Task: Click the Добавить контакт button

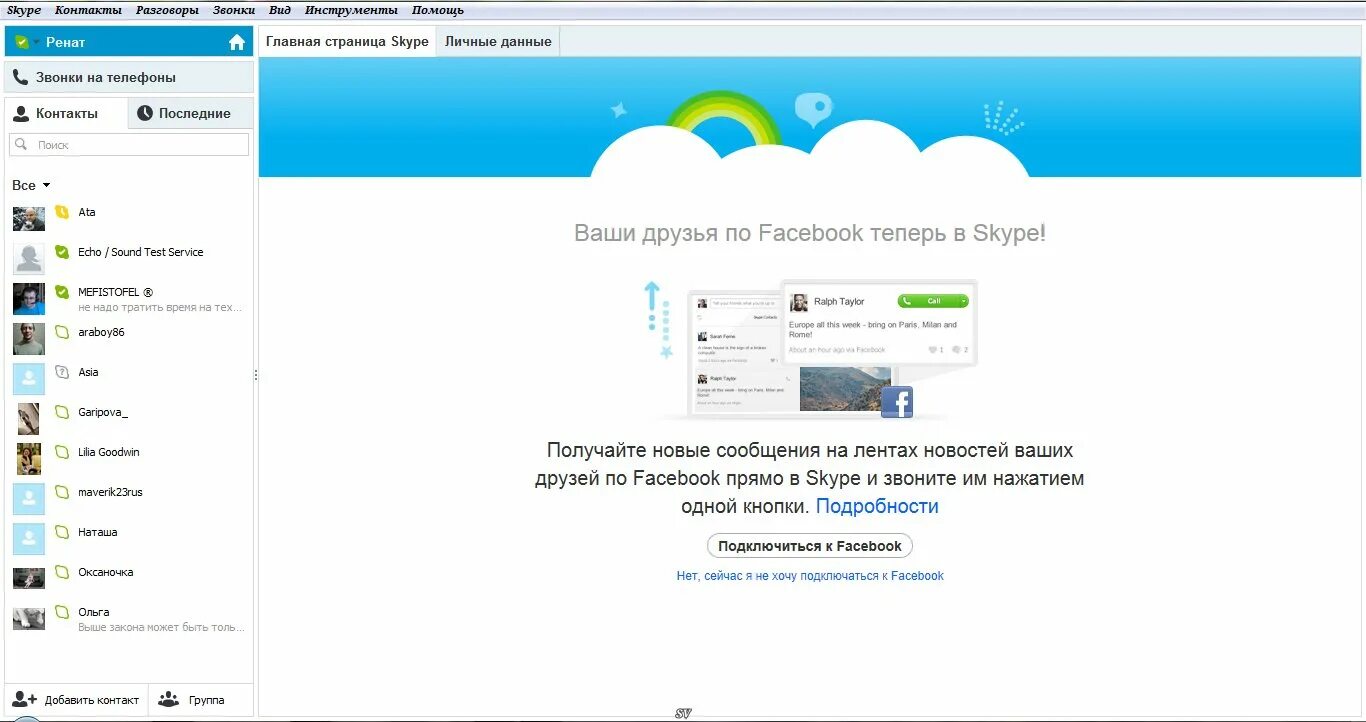Action: click(x=77, y=700)
